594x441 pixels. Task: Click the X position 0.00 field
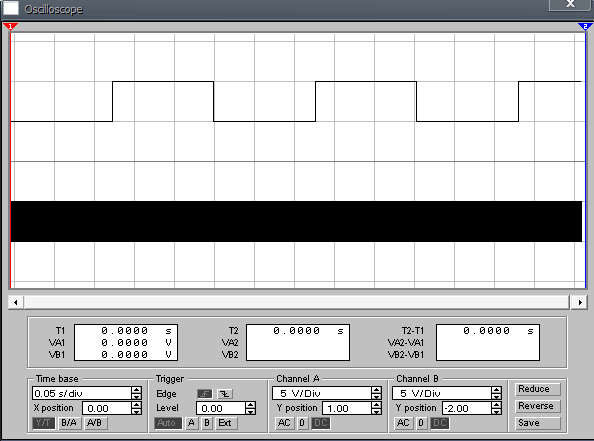107,408
